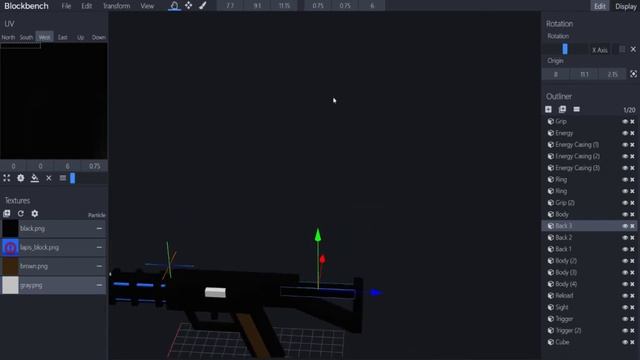Screen dimensions: 640x360
Task: Open the Edit menu
Action: 87,6
